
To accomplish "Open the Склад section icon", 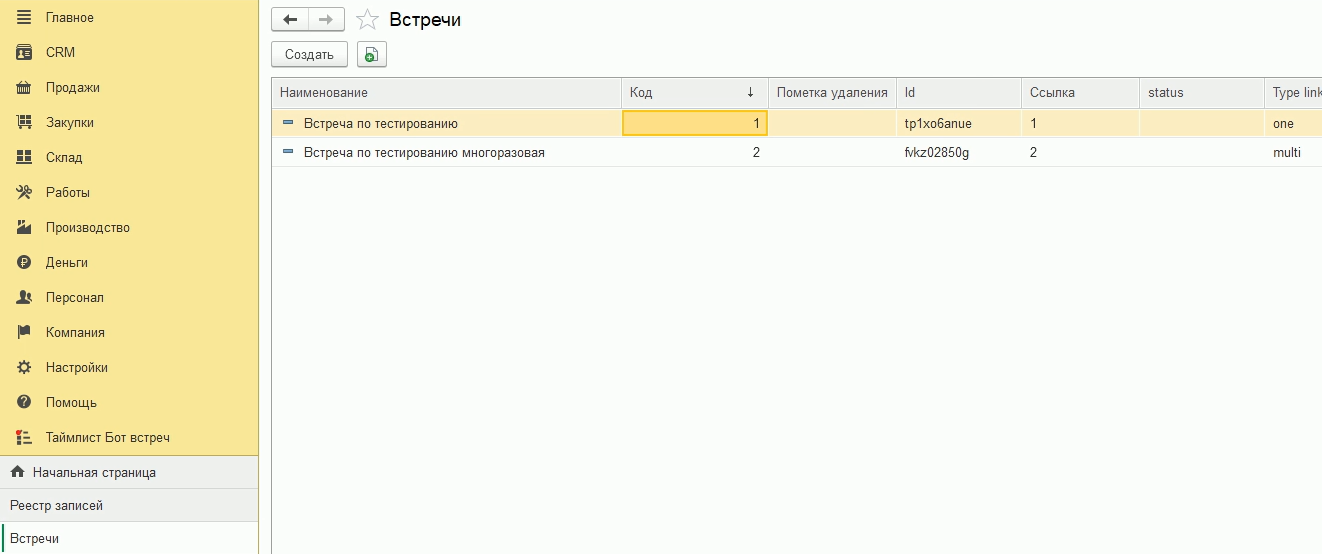I will click(25, 158).
